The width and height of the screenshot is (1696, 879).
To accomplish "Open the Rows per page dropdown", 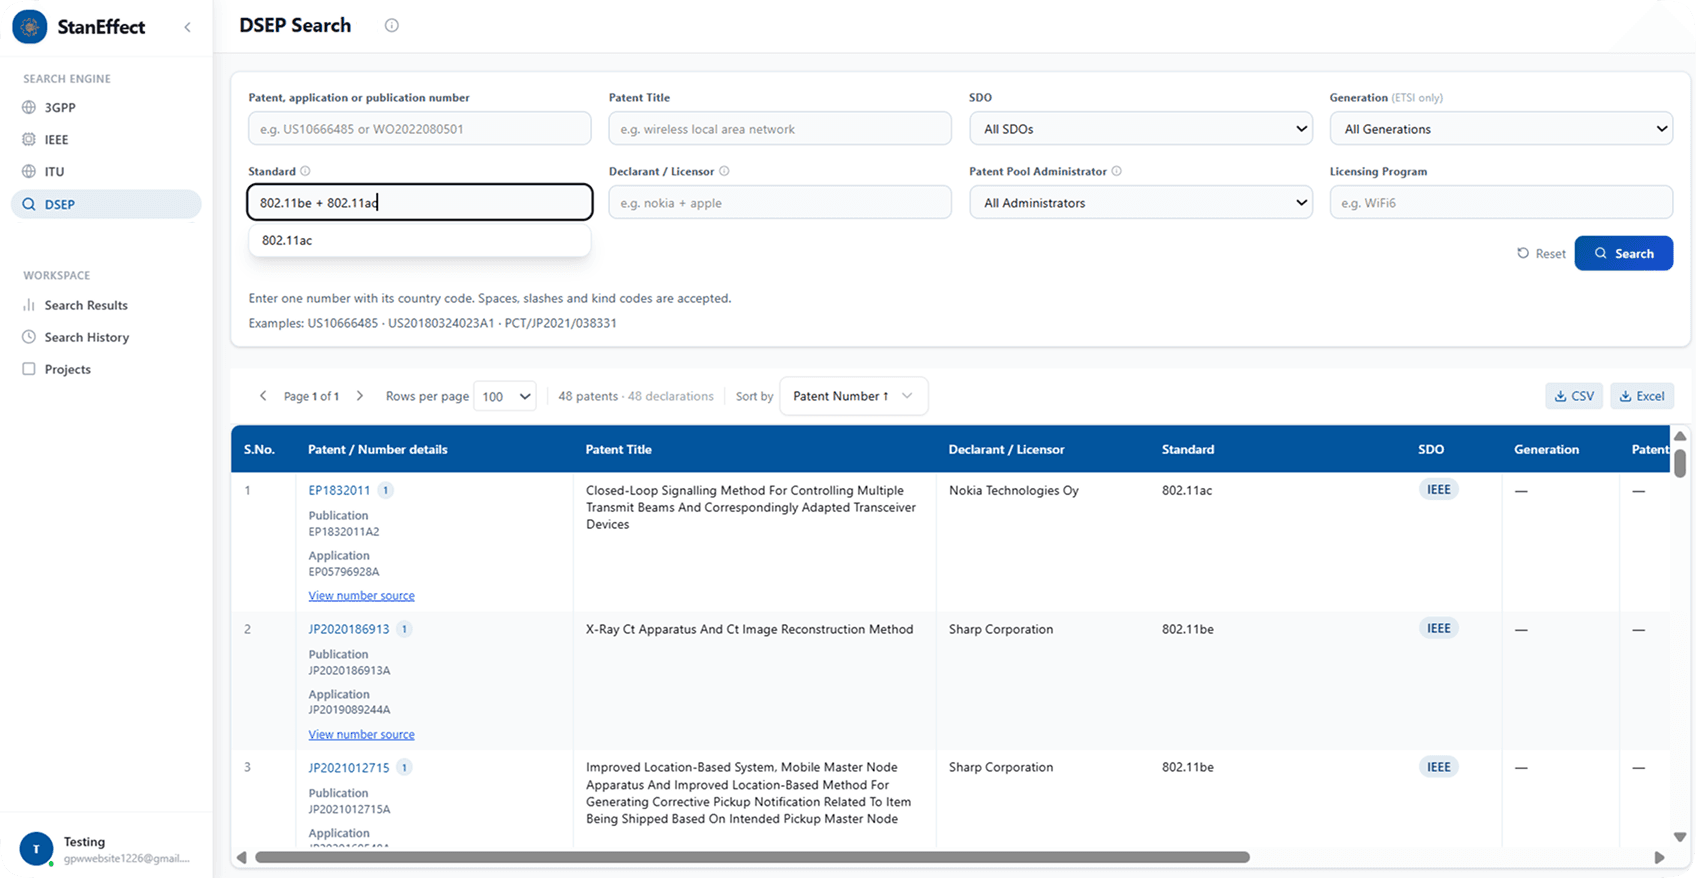I will point(505,396).
